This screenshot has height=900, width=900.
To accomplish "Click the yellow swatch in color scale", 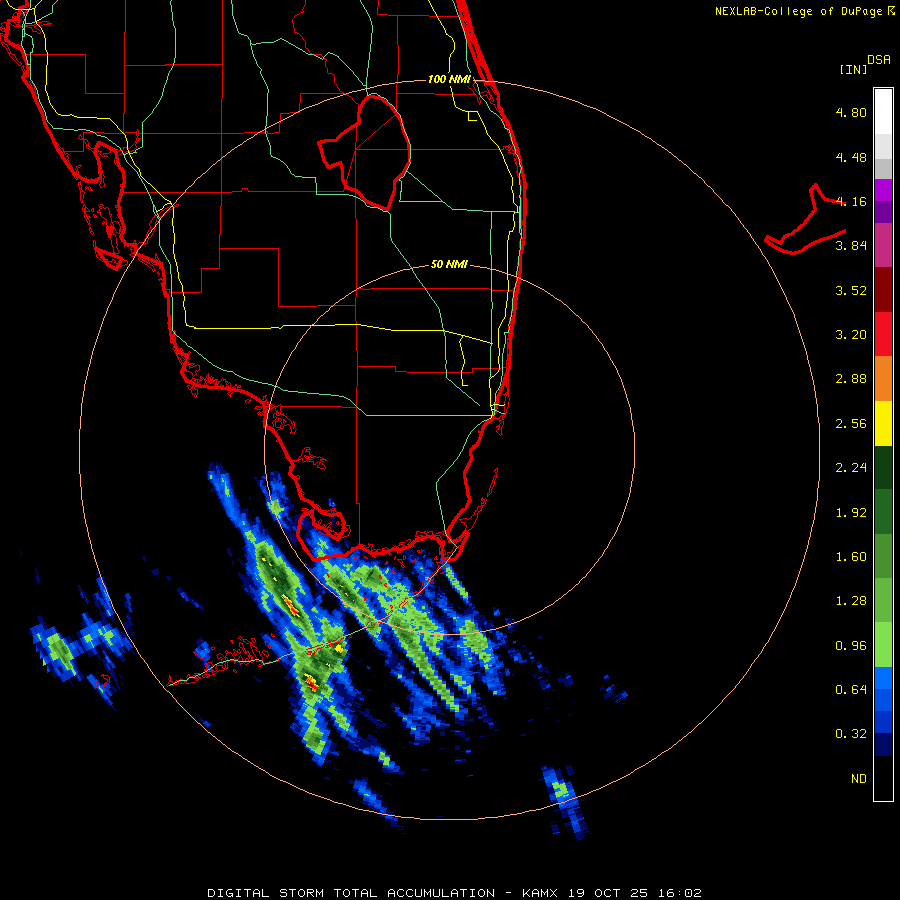I will (x=883, y=424).
